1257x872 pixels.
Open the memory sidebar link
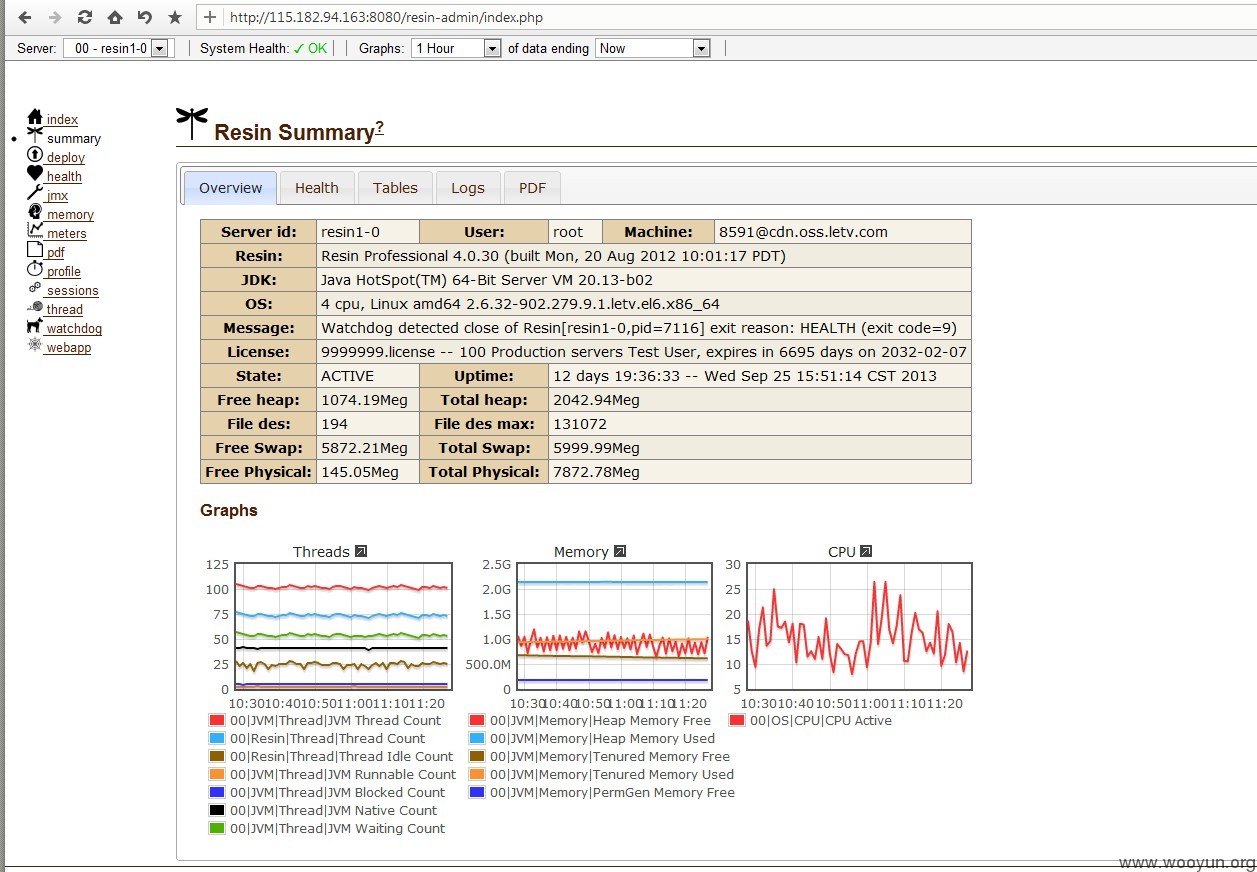click(x=70, y=215)
